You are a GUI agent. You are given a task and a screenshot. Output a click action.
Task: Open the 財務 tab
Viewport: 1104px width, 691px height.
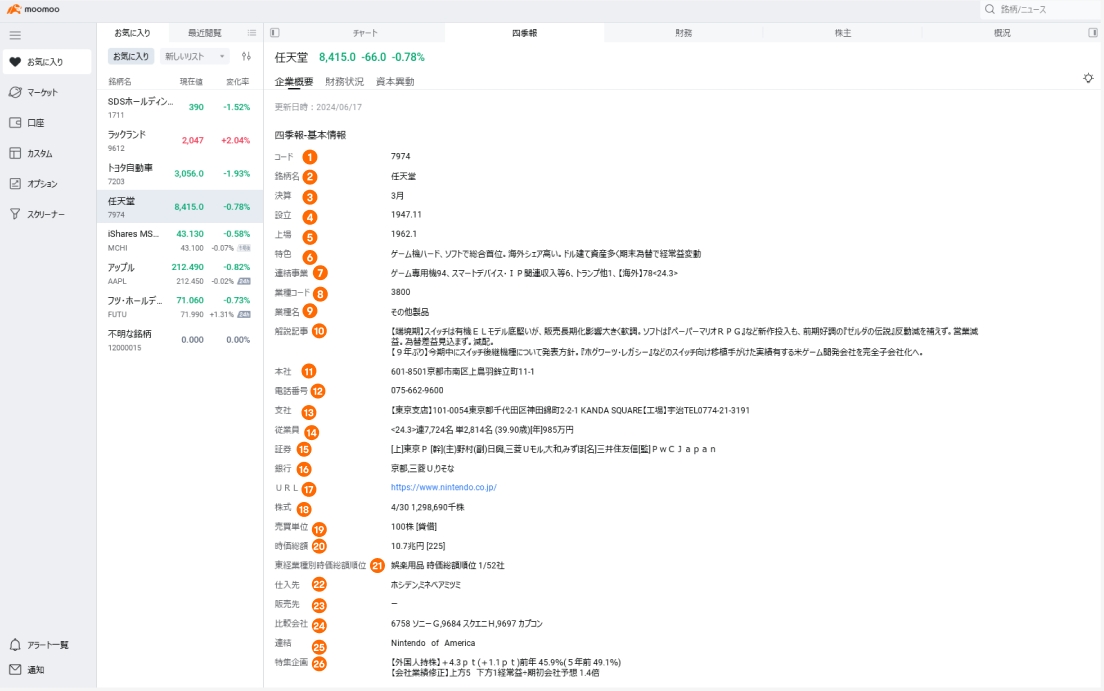(684, 33)
